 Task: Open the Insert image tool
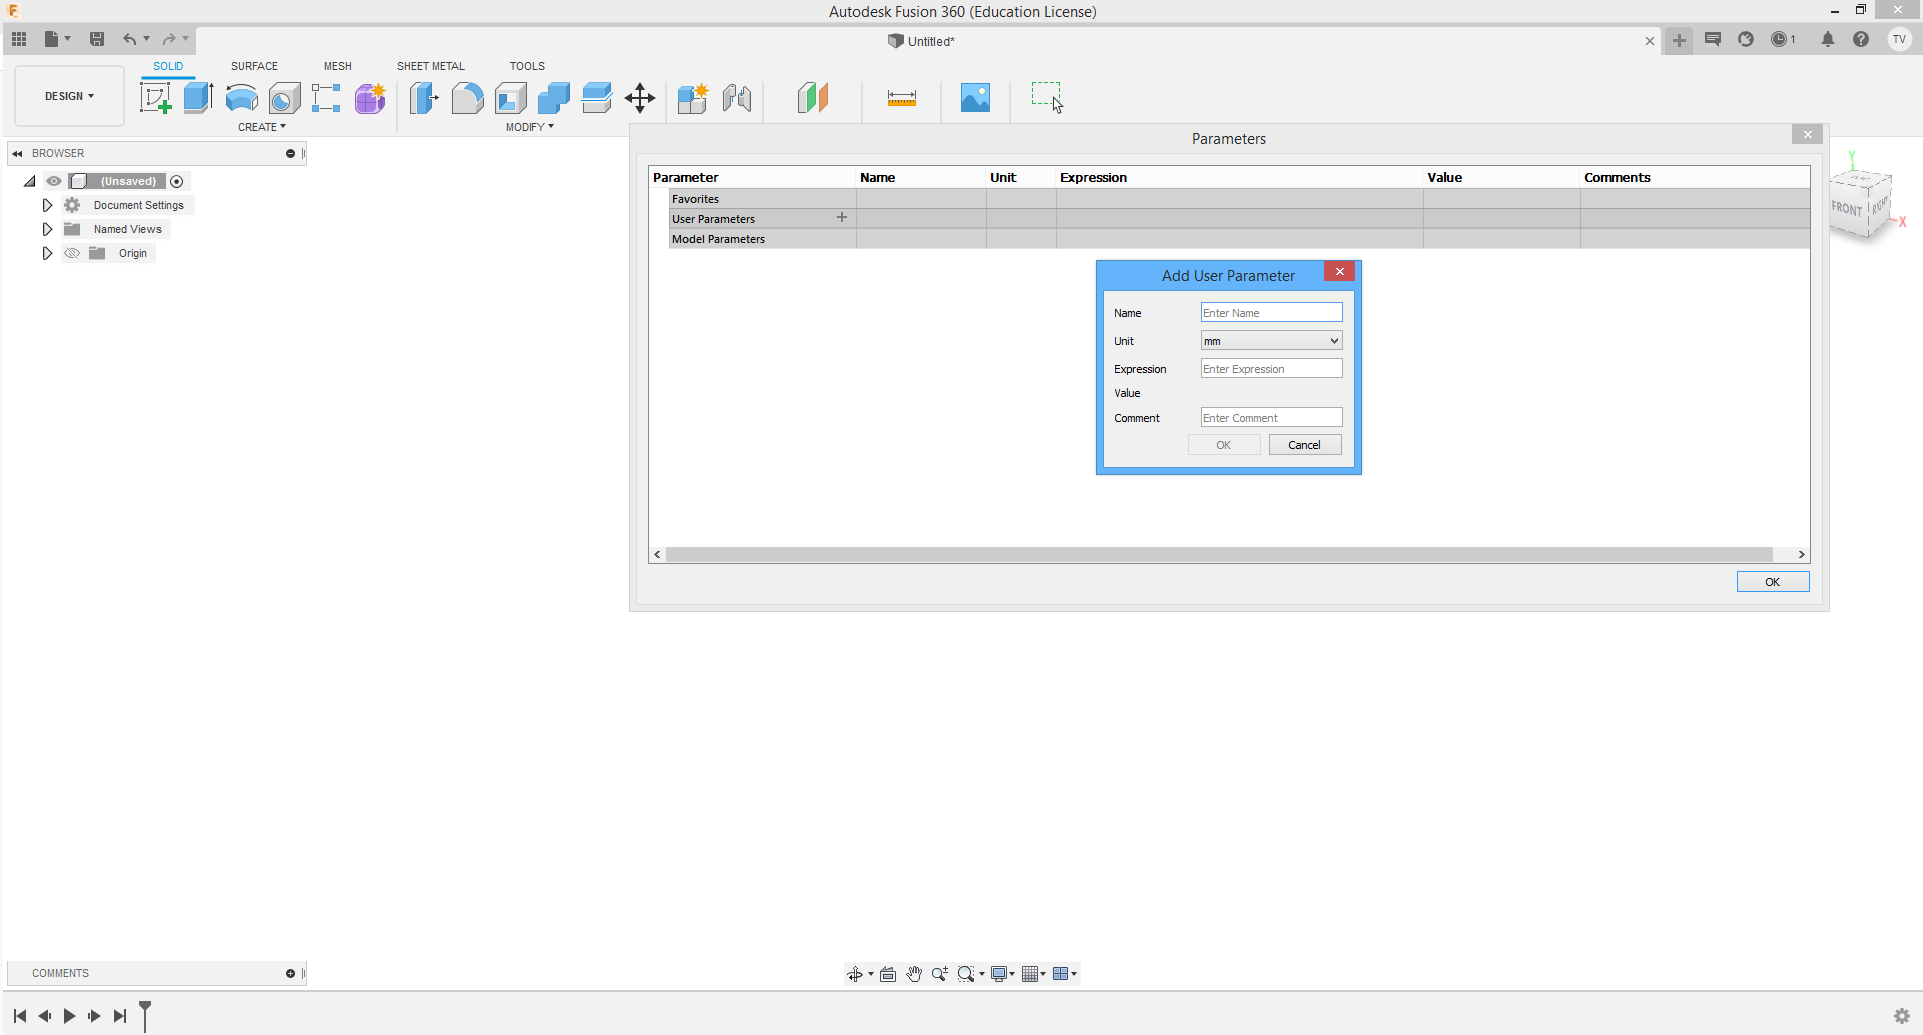pos(975,98)
